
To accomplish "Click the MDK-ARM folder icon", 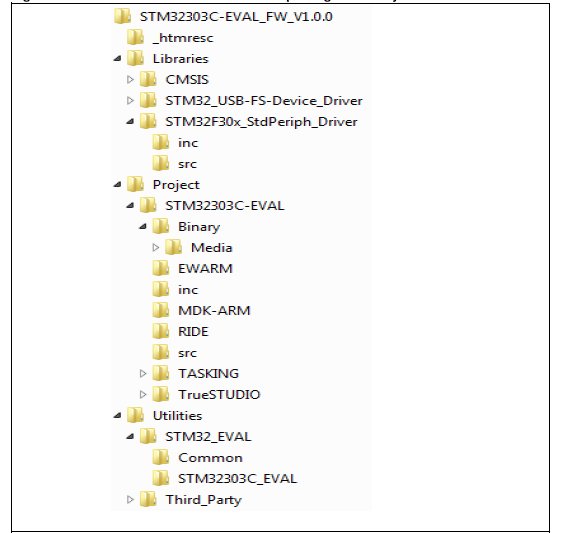I will coord(161,310).
